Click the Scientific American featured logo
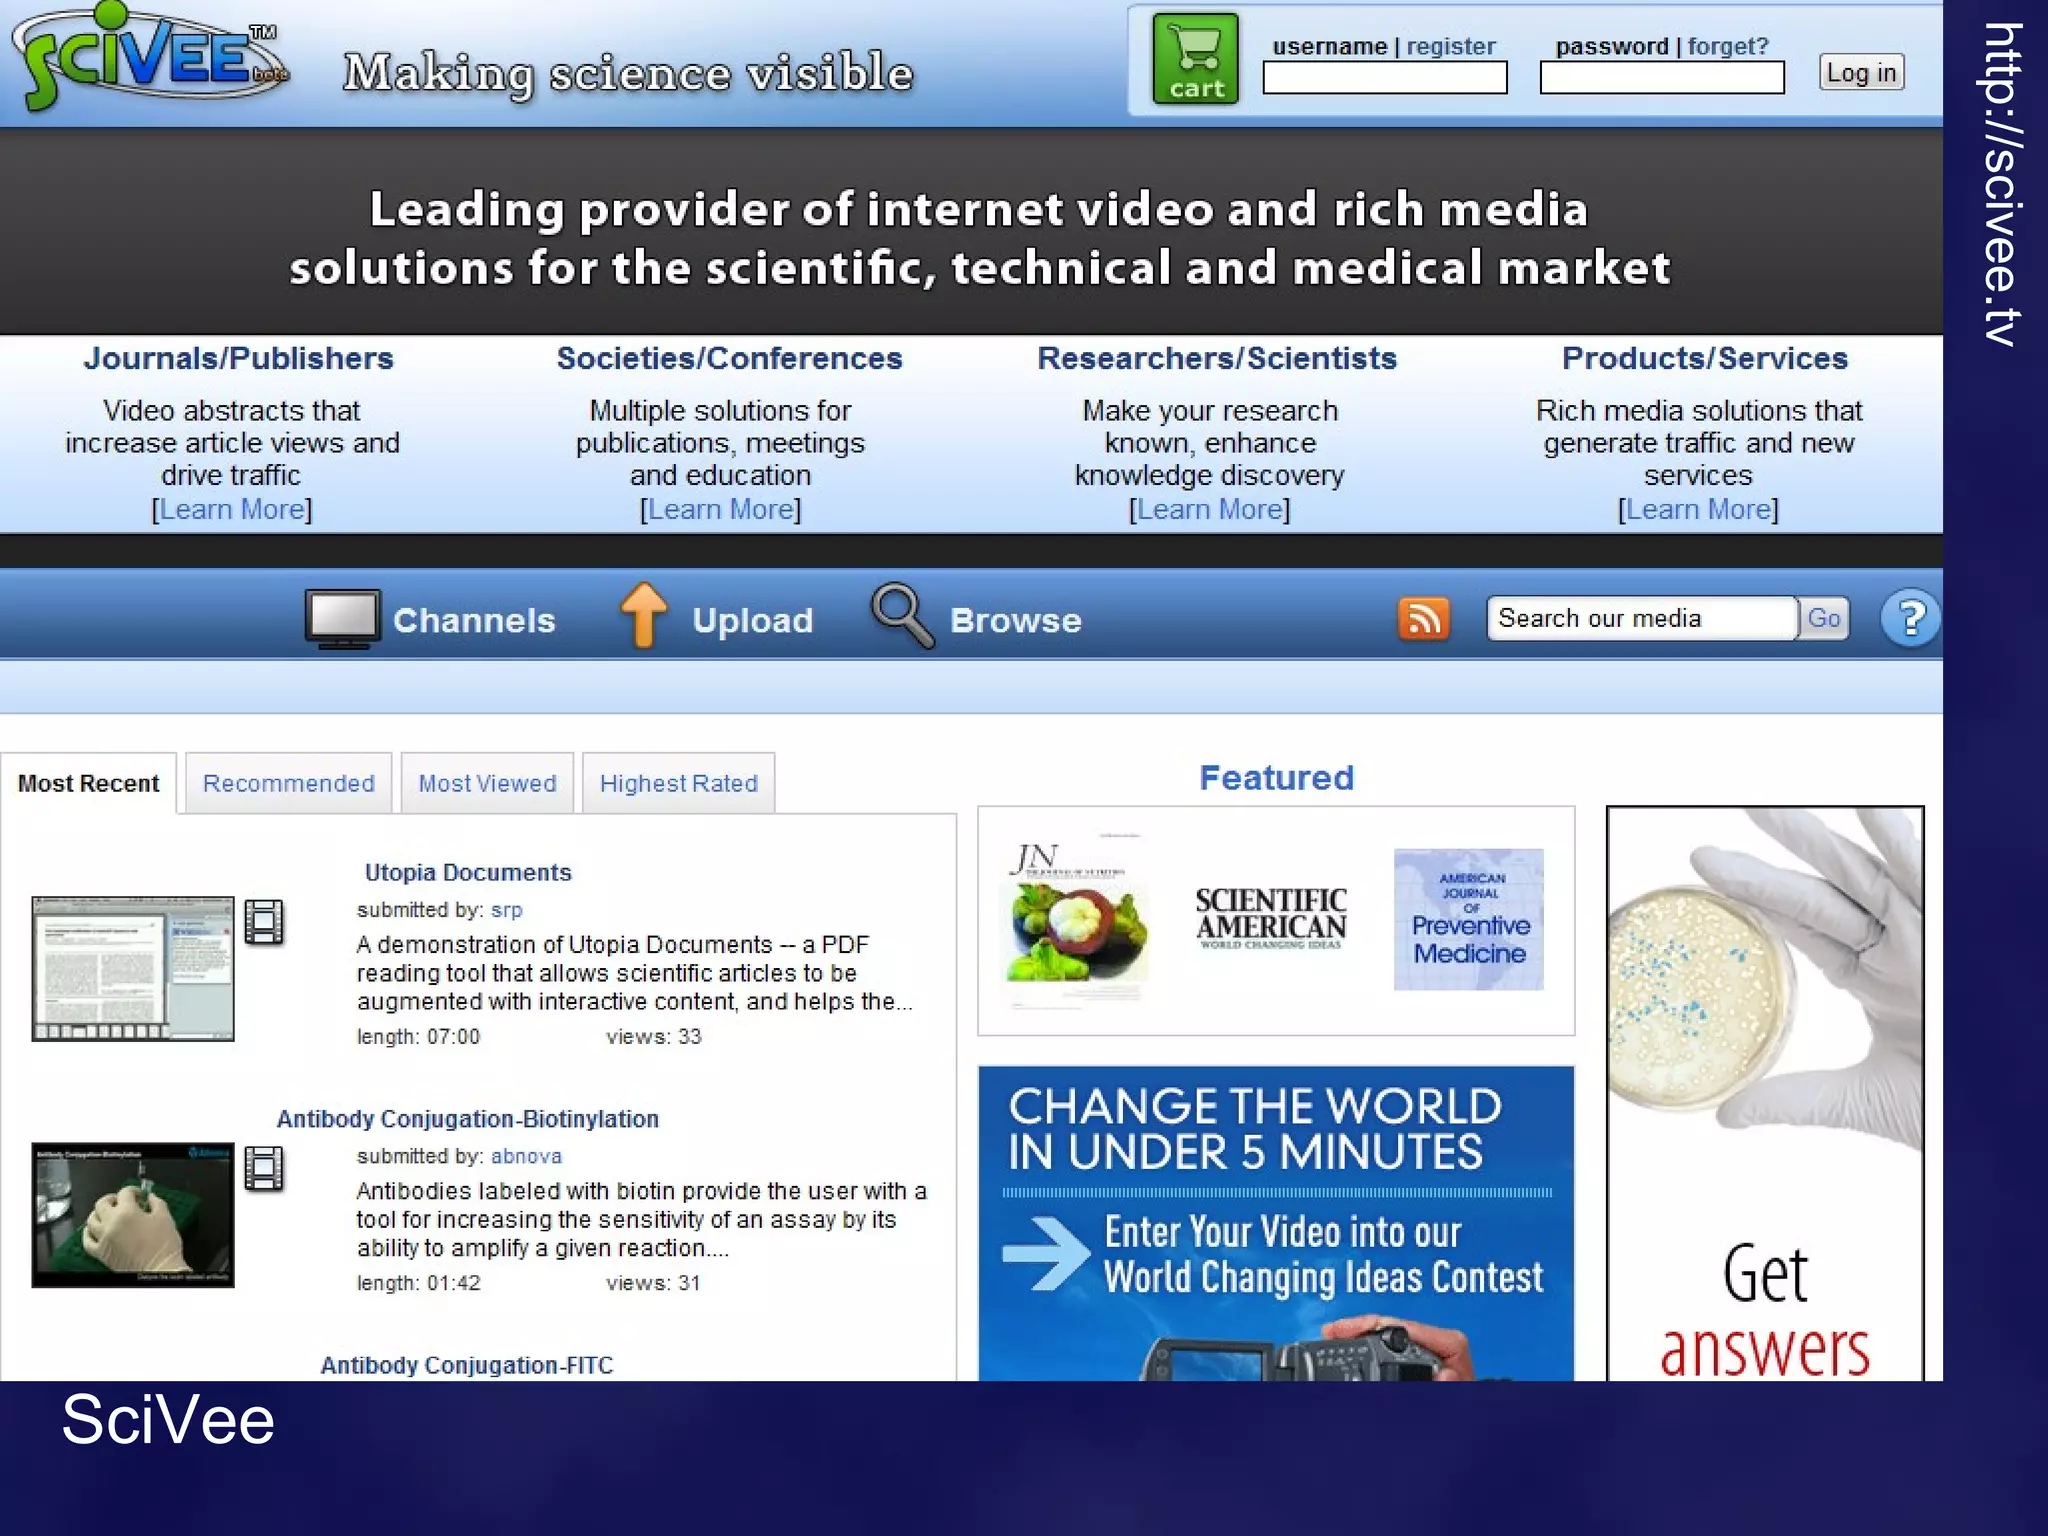The image size is (2048, 1536). tap(1270, 917)
